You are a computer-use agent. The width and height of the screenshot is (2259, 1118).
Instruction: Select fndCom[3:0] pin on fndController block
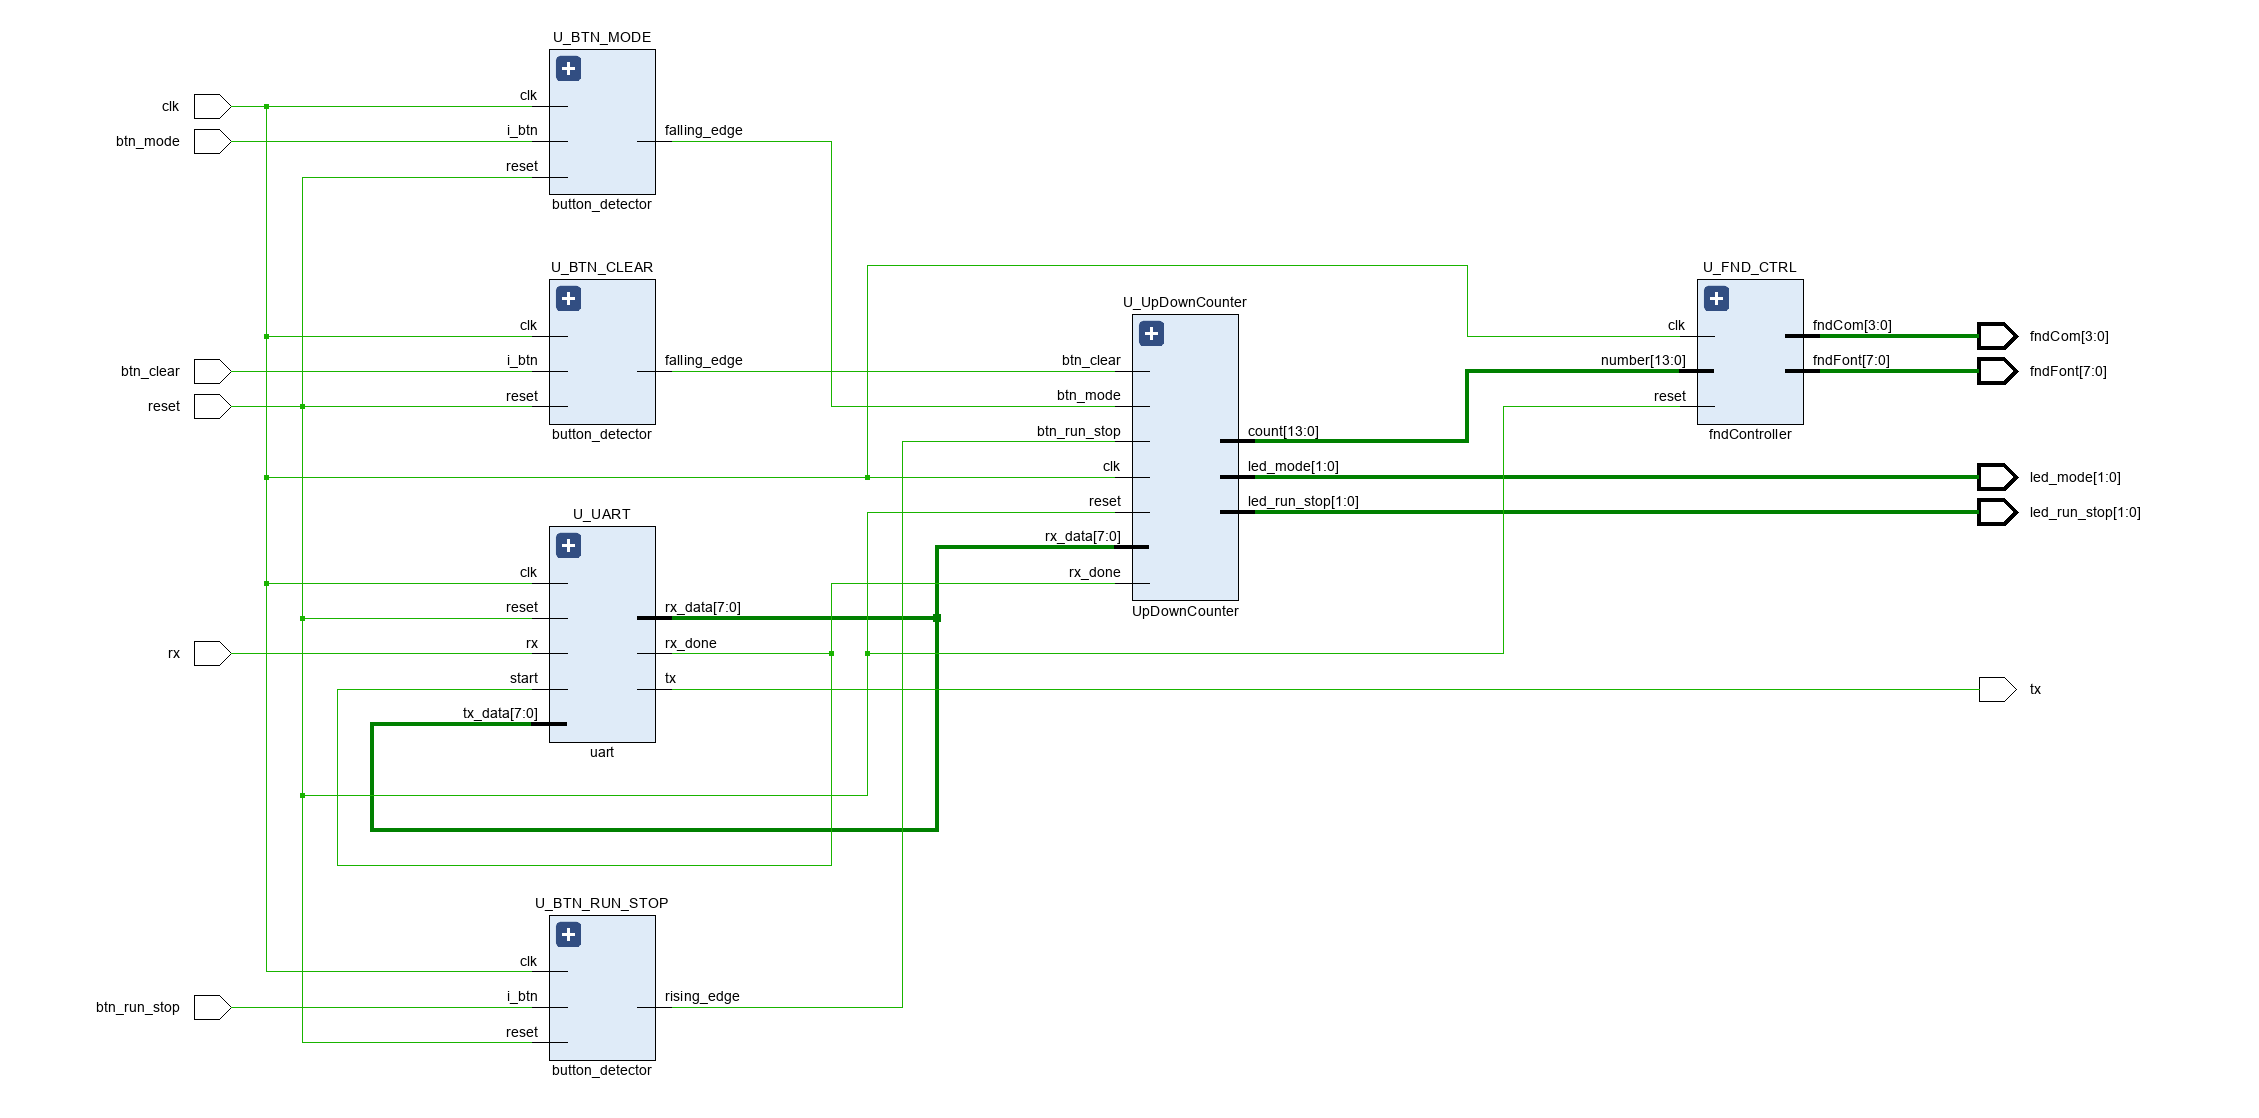point(1852,325)
